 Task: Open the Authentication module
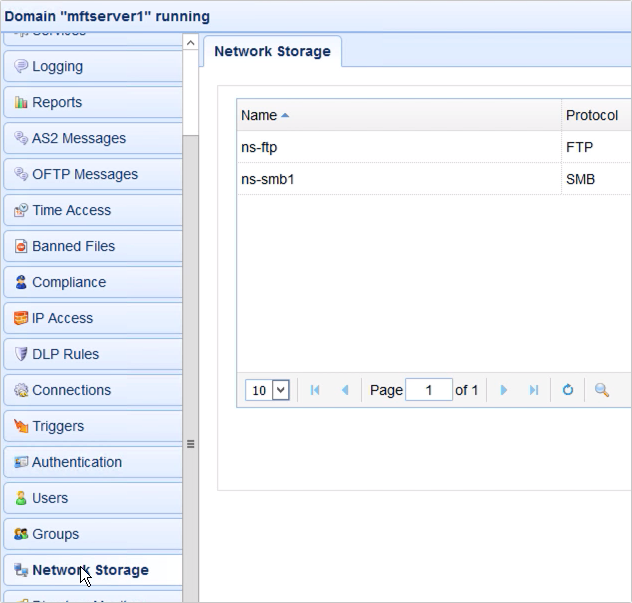tap(76, 462)
